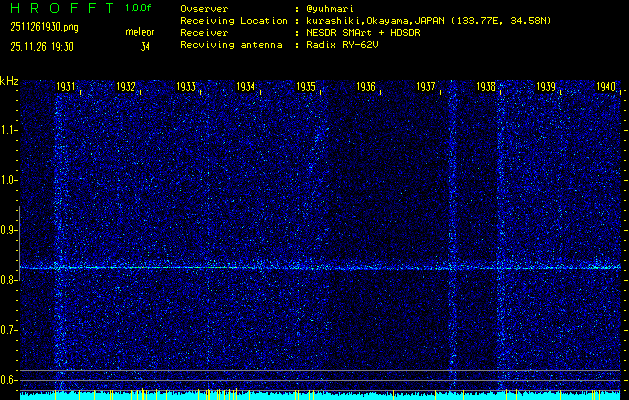The width and height of the screenshot is (629, 400).
Task: Click the HROFFT title text
Action: tap(62, 8)
